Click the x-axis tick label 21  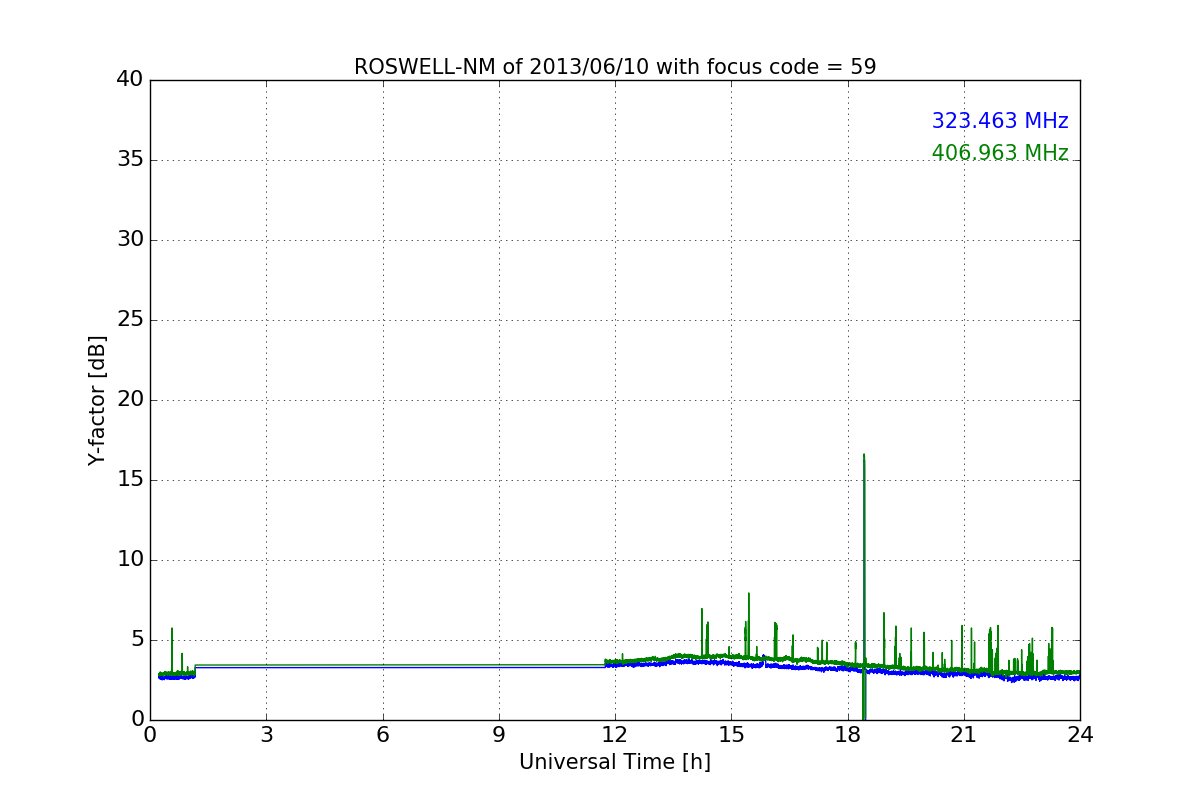(963, 735)
